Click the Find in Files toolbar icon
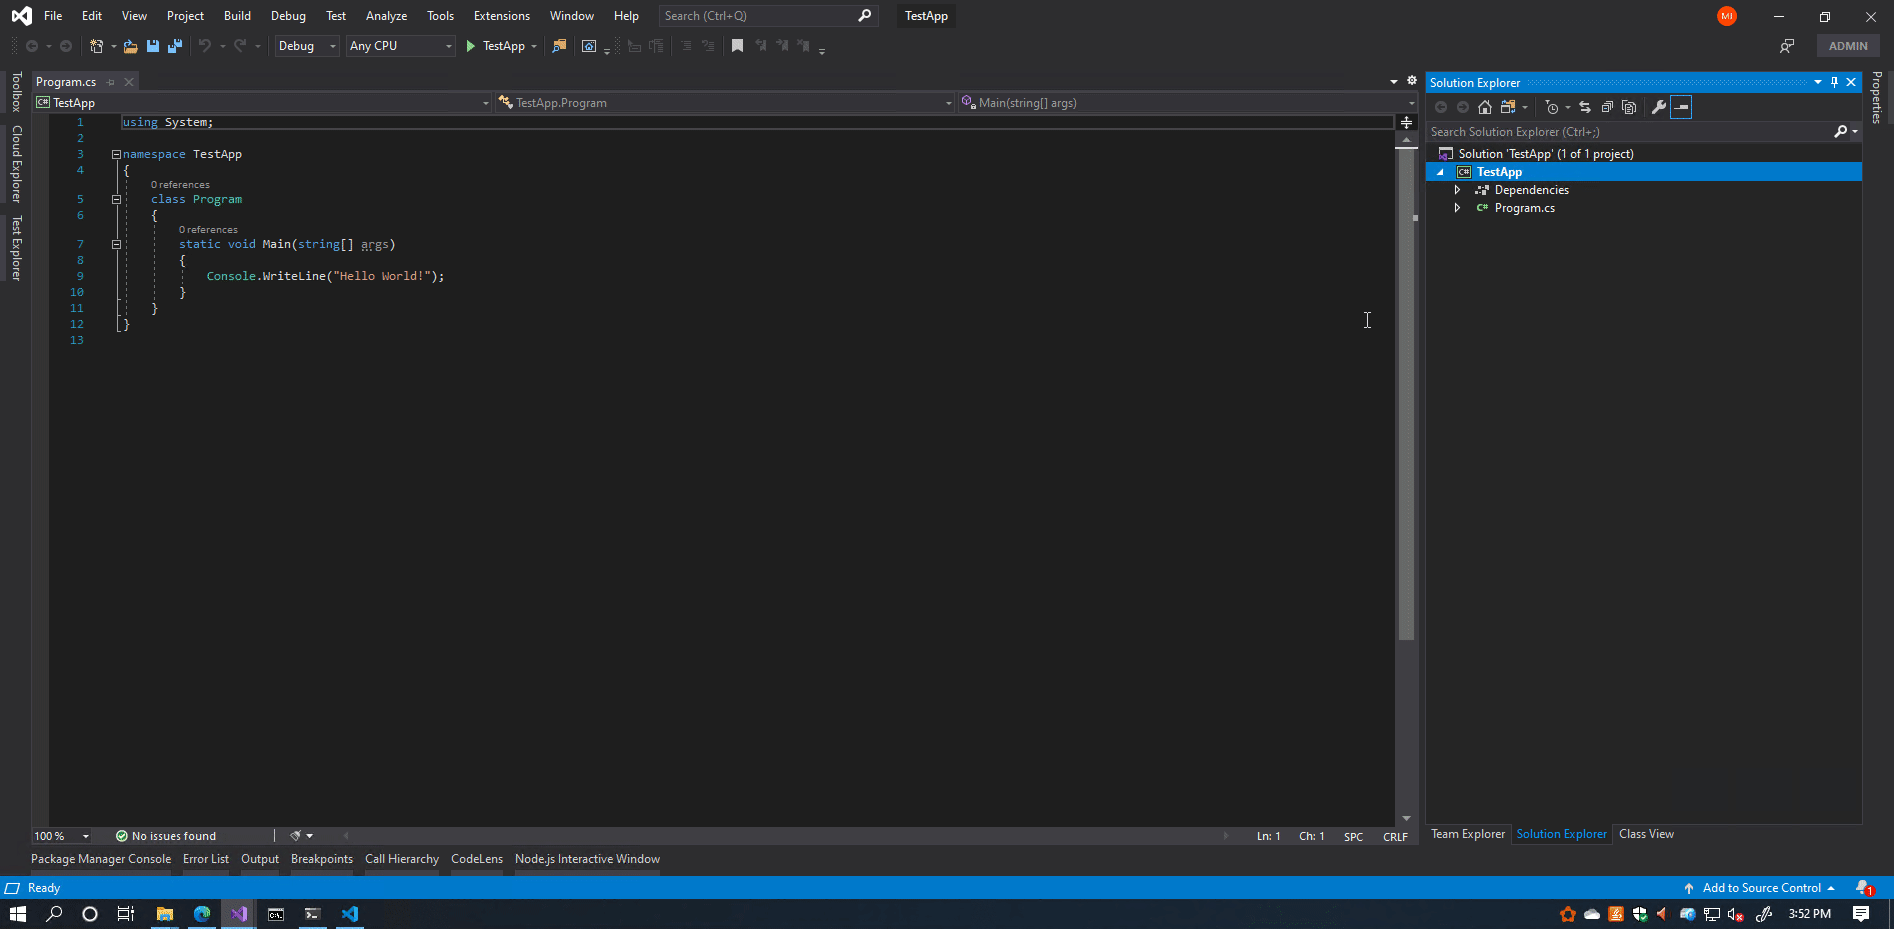The width and height of the screenshot is (1894, 929). coord(559,46)
